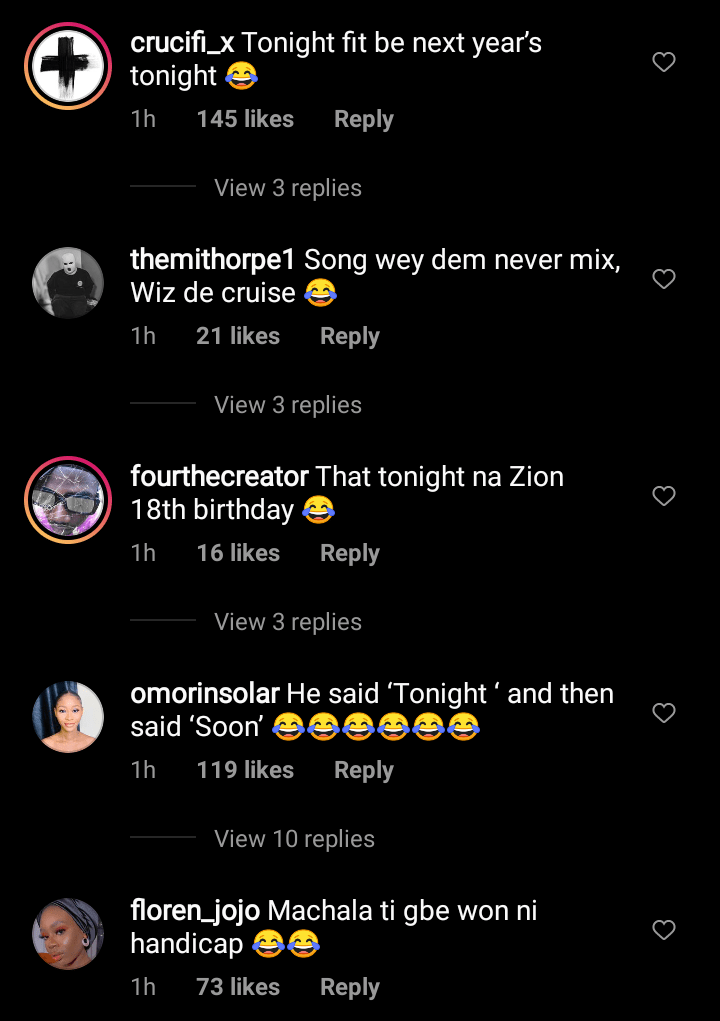Like fourthecreator's Zion birthday comment

[x=664, y=496]
